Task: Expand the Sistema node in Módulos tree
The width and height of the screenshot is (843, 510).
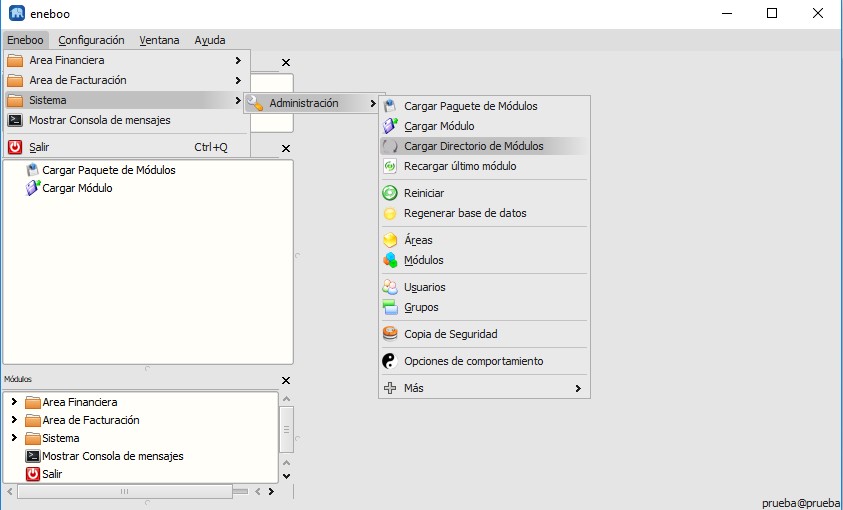Action: pos(15,437)
